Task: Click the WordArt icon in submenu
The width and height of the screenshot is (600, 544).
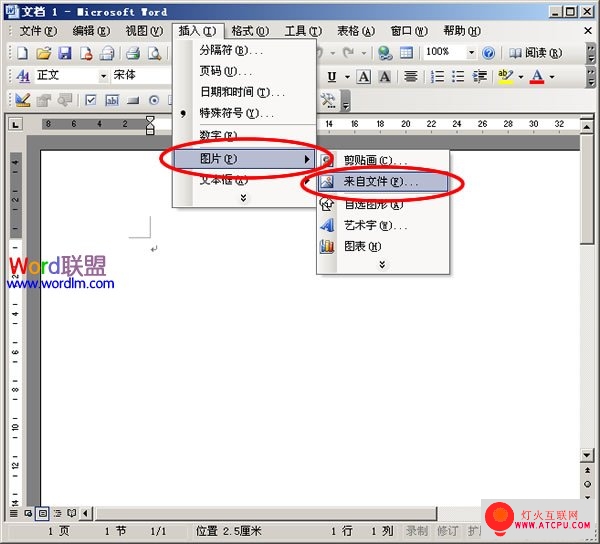Action: pos(327,225)
